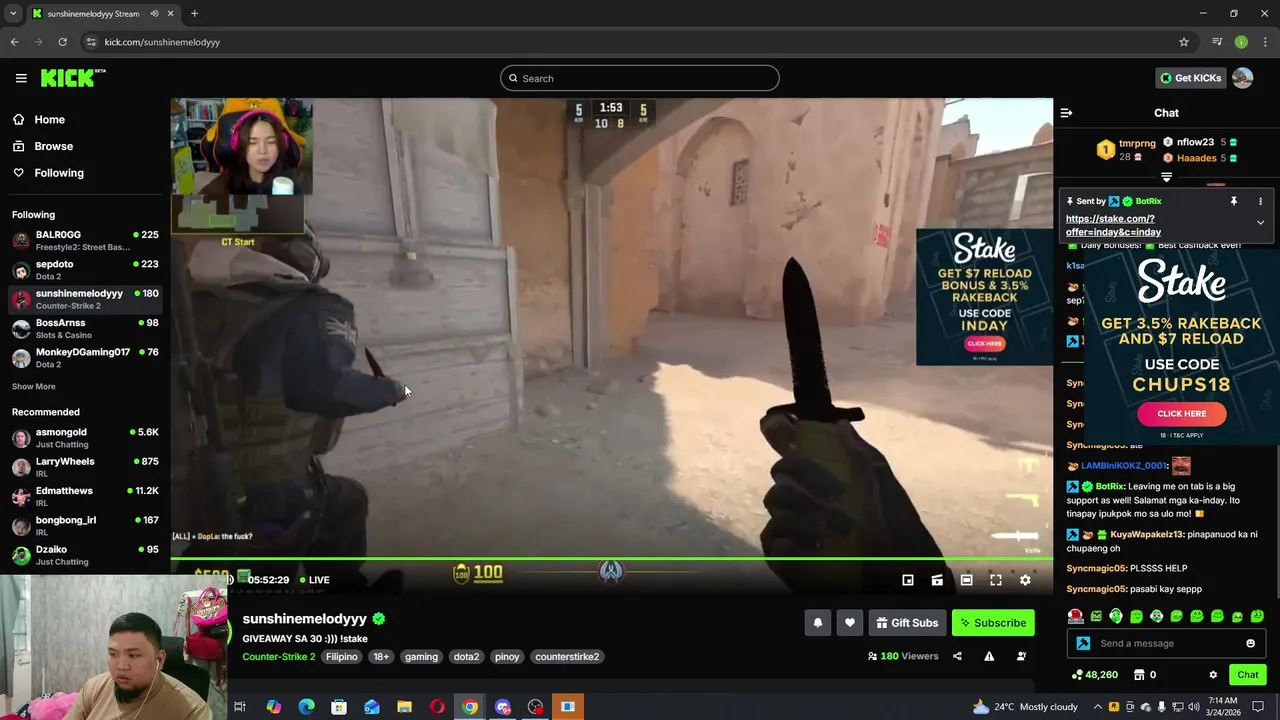The width and height of the screenshot is (1280, 720).
Task: Open channel points 48,260 balance
Action: 1094,675
